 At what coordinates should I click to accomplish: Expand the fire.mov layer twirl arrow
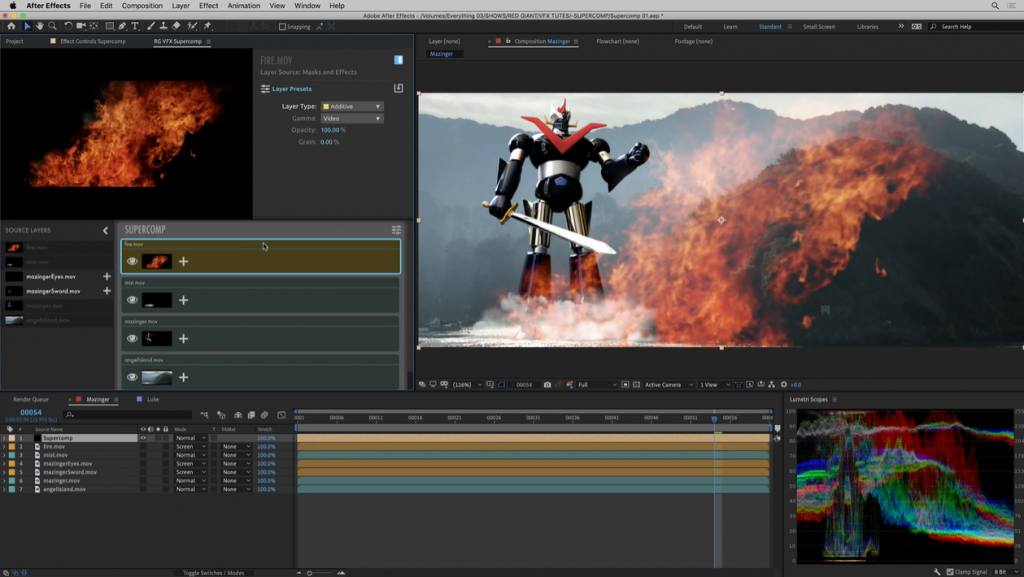pyautogui.click(x=4, y=446)
